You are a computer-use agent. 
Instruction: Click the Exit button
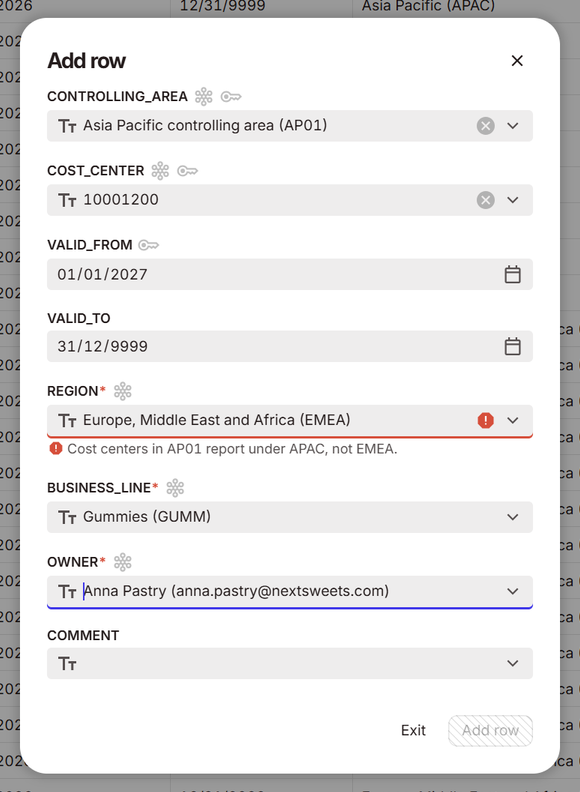(413, 730)
